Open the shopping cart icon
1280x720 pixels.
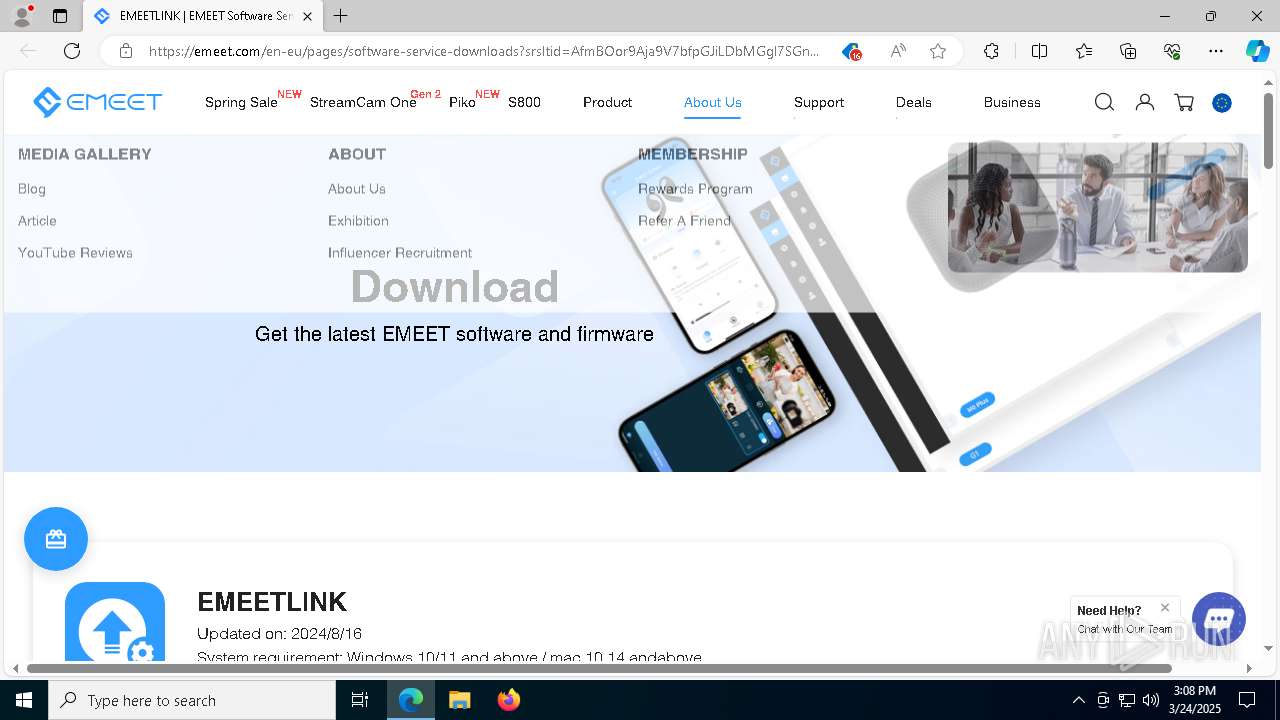(x=1185, y=102)
